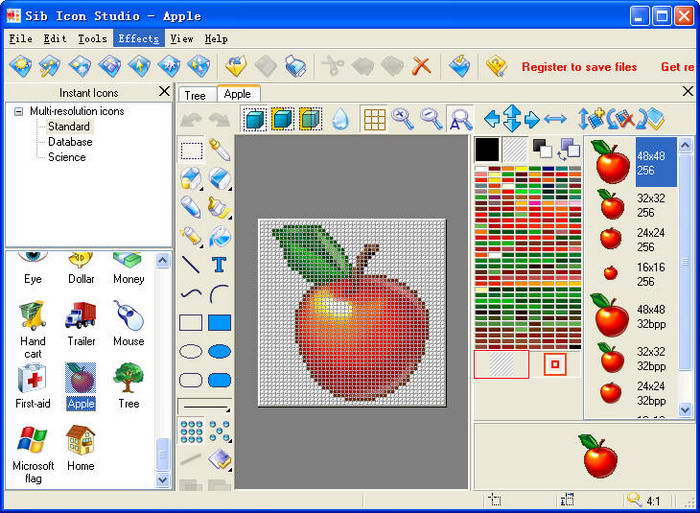Click the zoom in magnifier icon
This screenshot has height=513, width=700.
402,119
